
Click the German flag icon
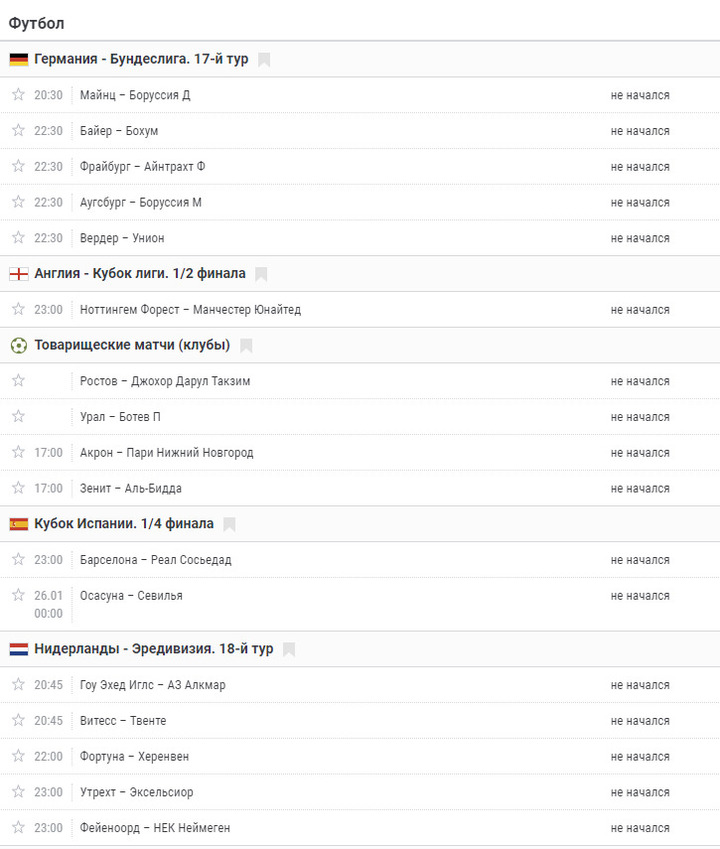click(19, 60)
